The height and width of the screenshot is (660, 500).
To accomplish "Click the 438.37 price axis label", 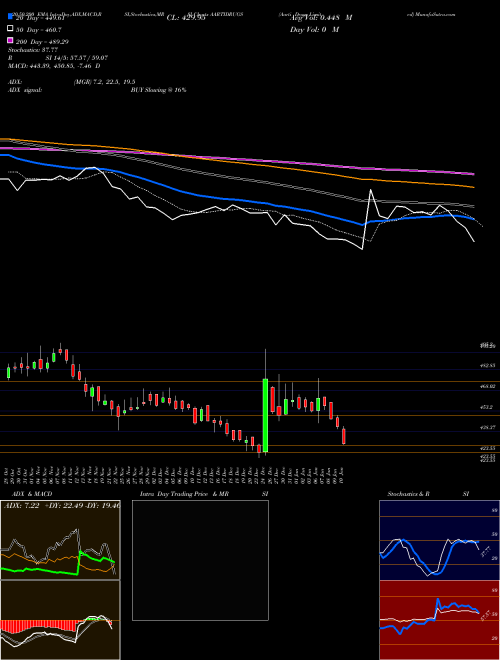I will pos(488,427).
